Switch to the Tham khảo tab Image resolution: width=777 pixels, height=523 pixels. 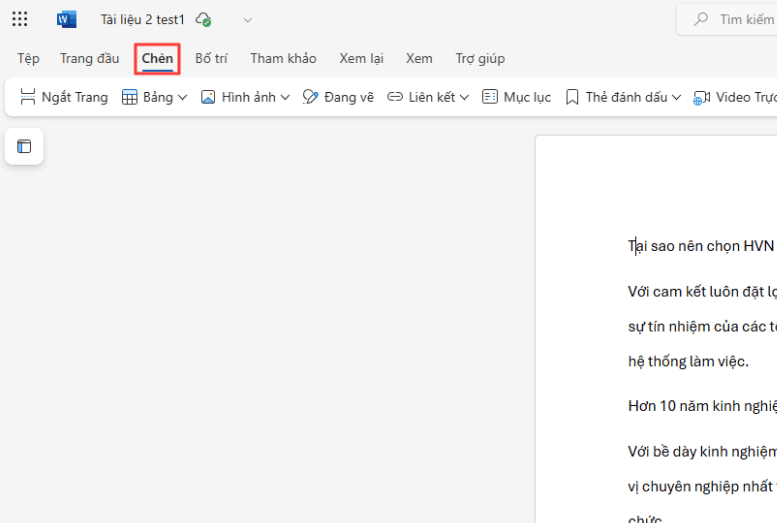283,58
